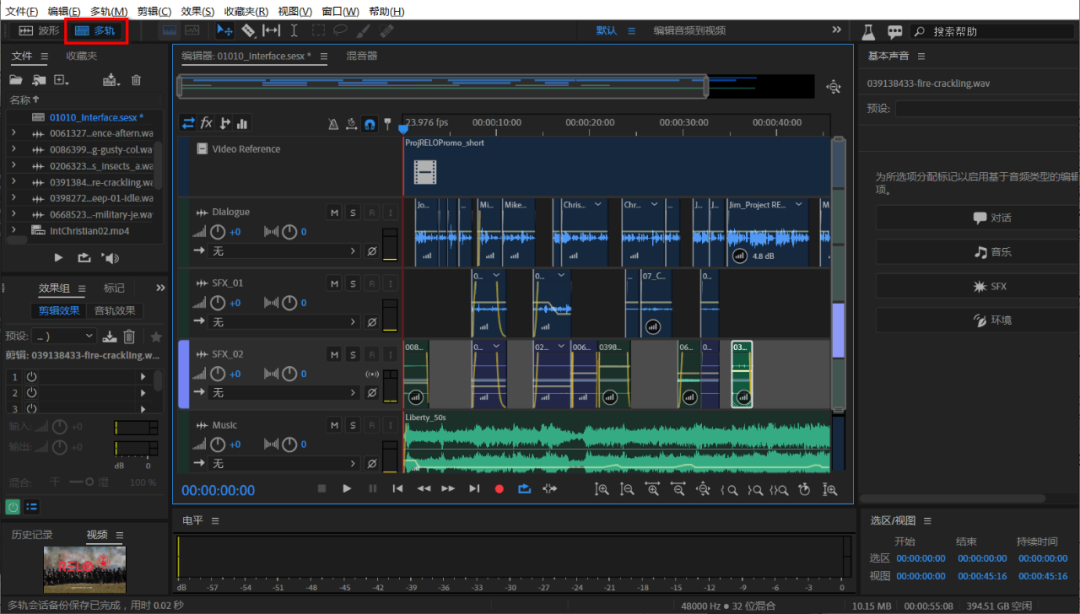Zoom in amplitude icon

coord(601,490)
